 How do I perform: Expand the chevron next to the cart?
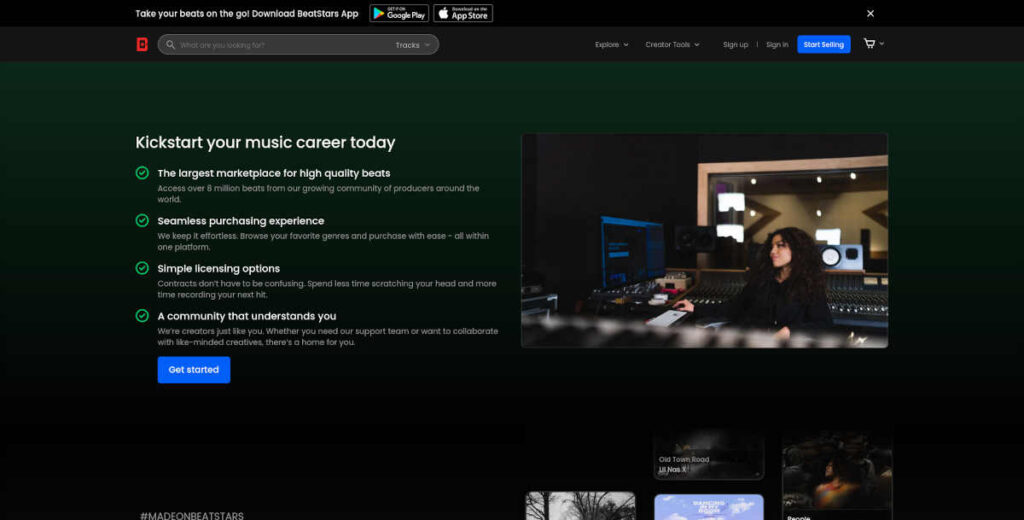tap(882, 44)
